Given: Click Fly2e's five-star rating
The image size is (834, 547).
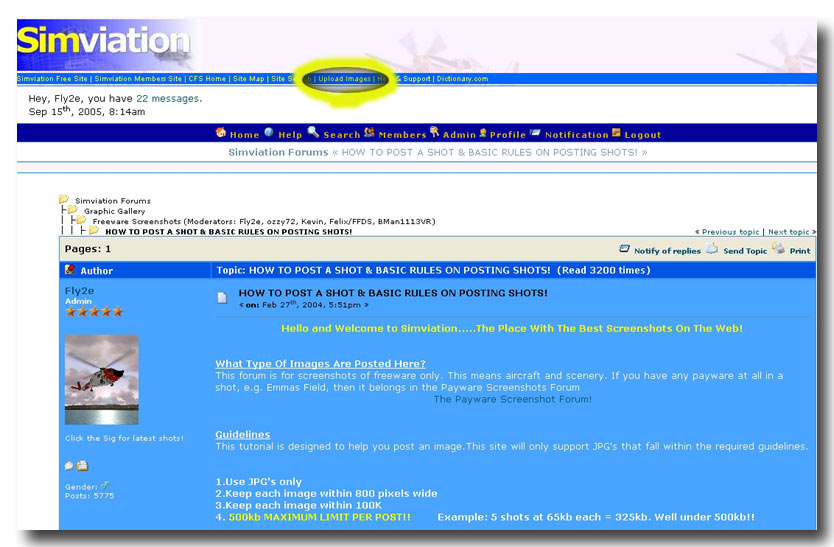Looking at the screenshot, I should 94,312.
